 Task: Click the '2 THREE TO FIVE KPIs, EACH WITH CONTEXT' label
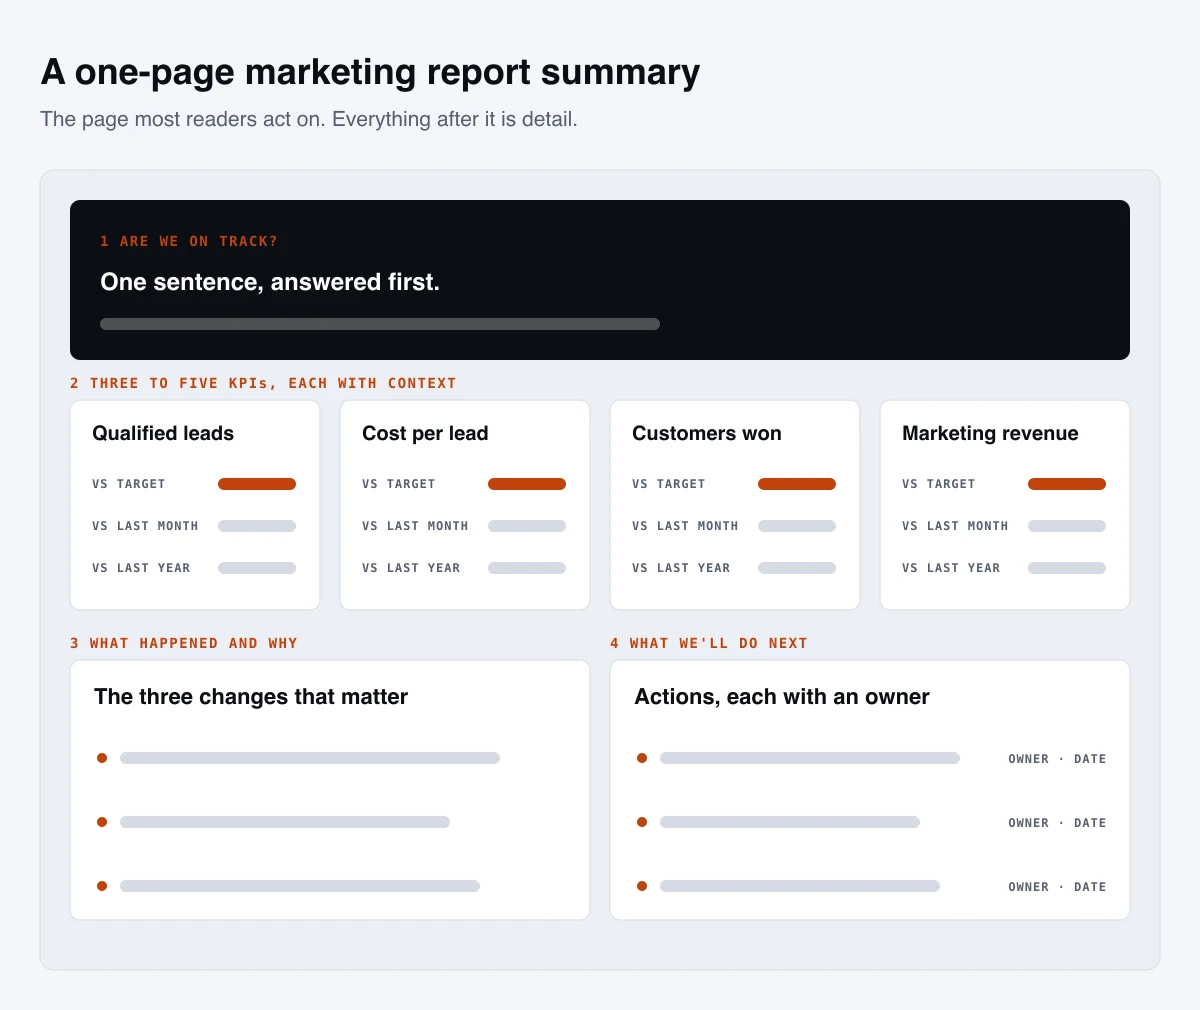(263, 383)
